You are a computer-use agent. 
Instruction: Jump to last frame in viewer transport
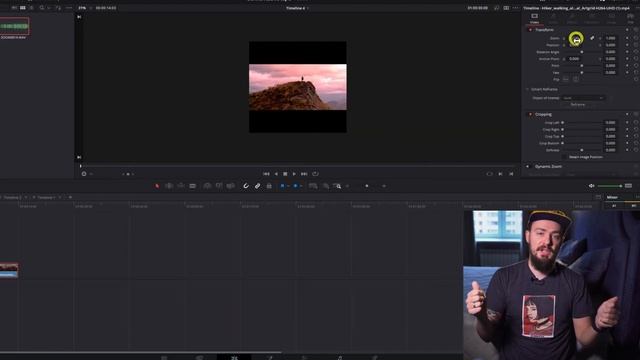[304, 174]
